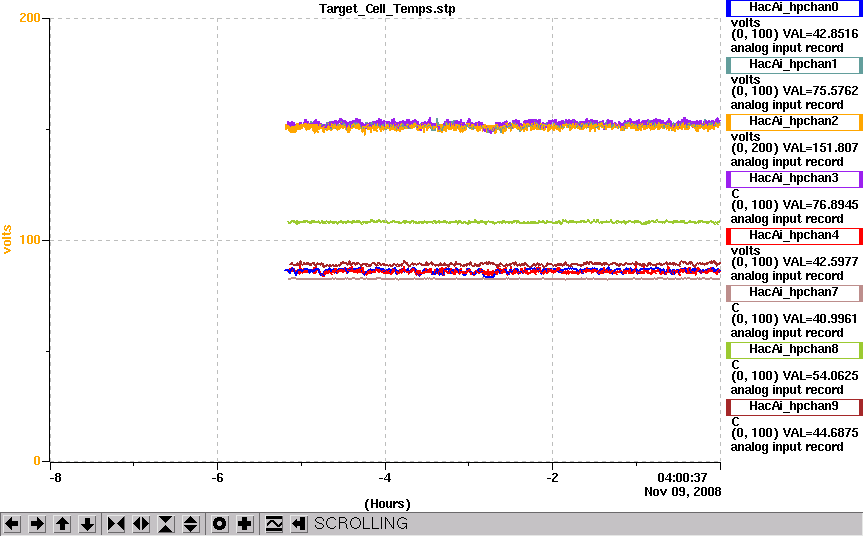Select the HacAi_hpchan2 curve legend
Screen dimensions: 863x536
(x=794, y=122)
